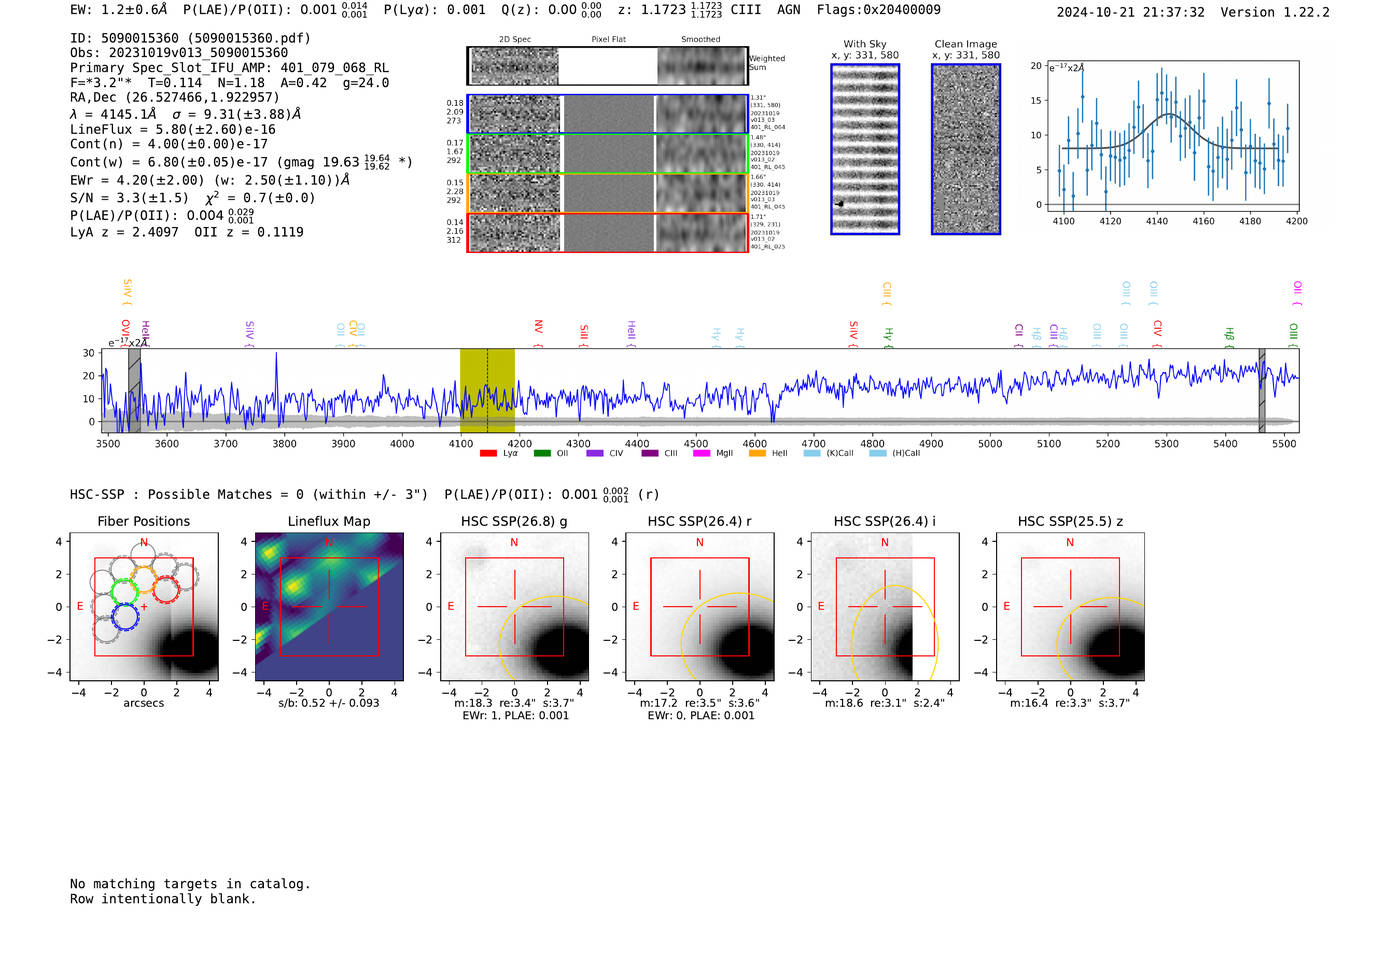Click the red fiber circle
The height and width of the screenshot is (953, 1400).
point(166,588)
